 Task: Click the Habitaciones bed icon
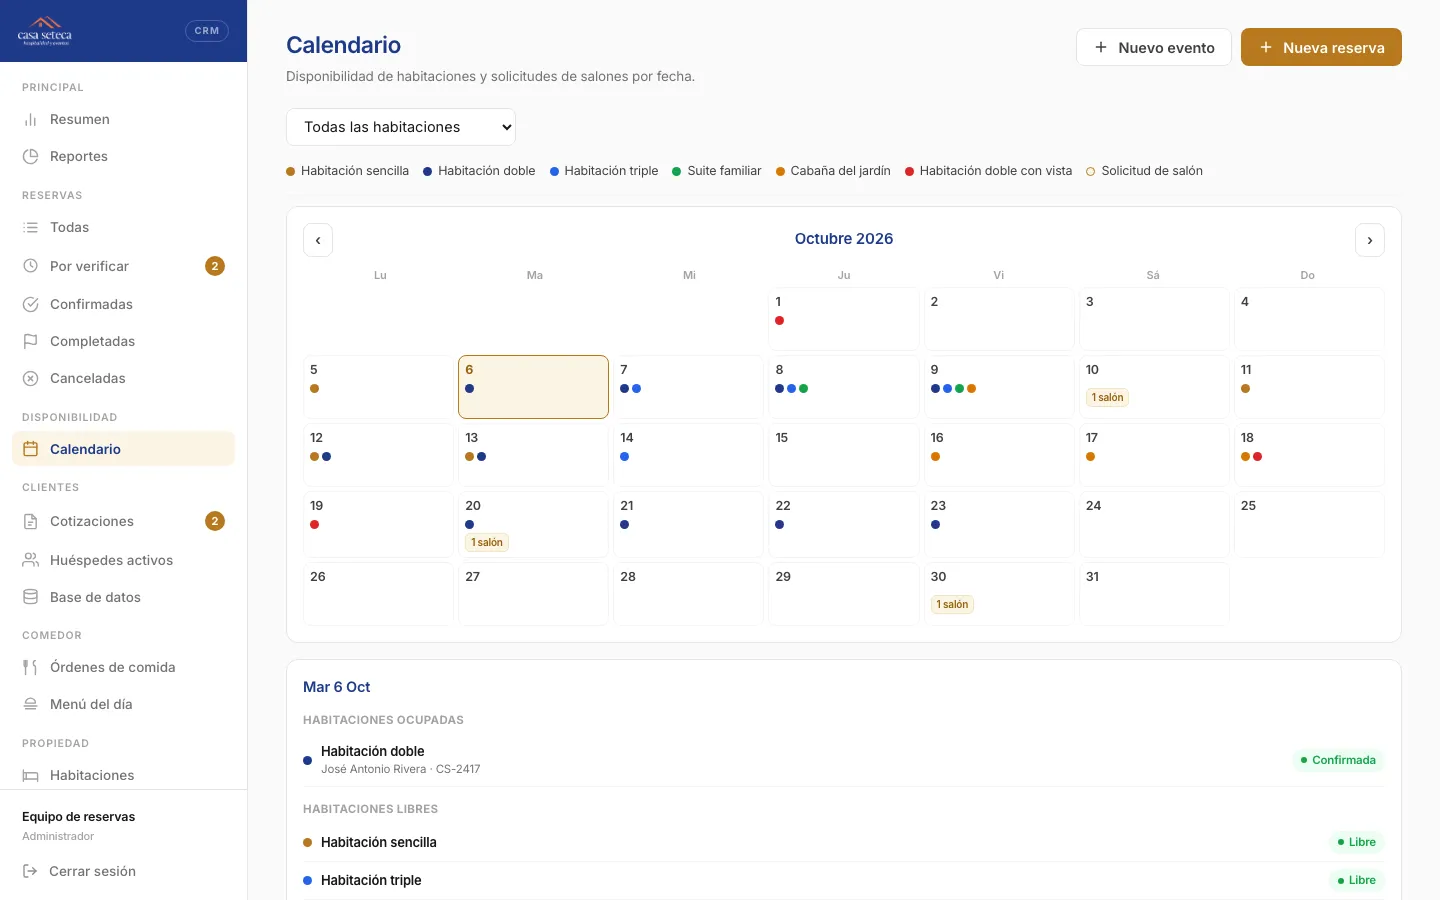point(30,775)
